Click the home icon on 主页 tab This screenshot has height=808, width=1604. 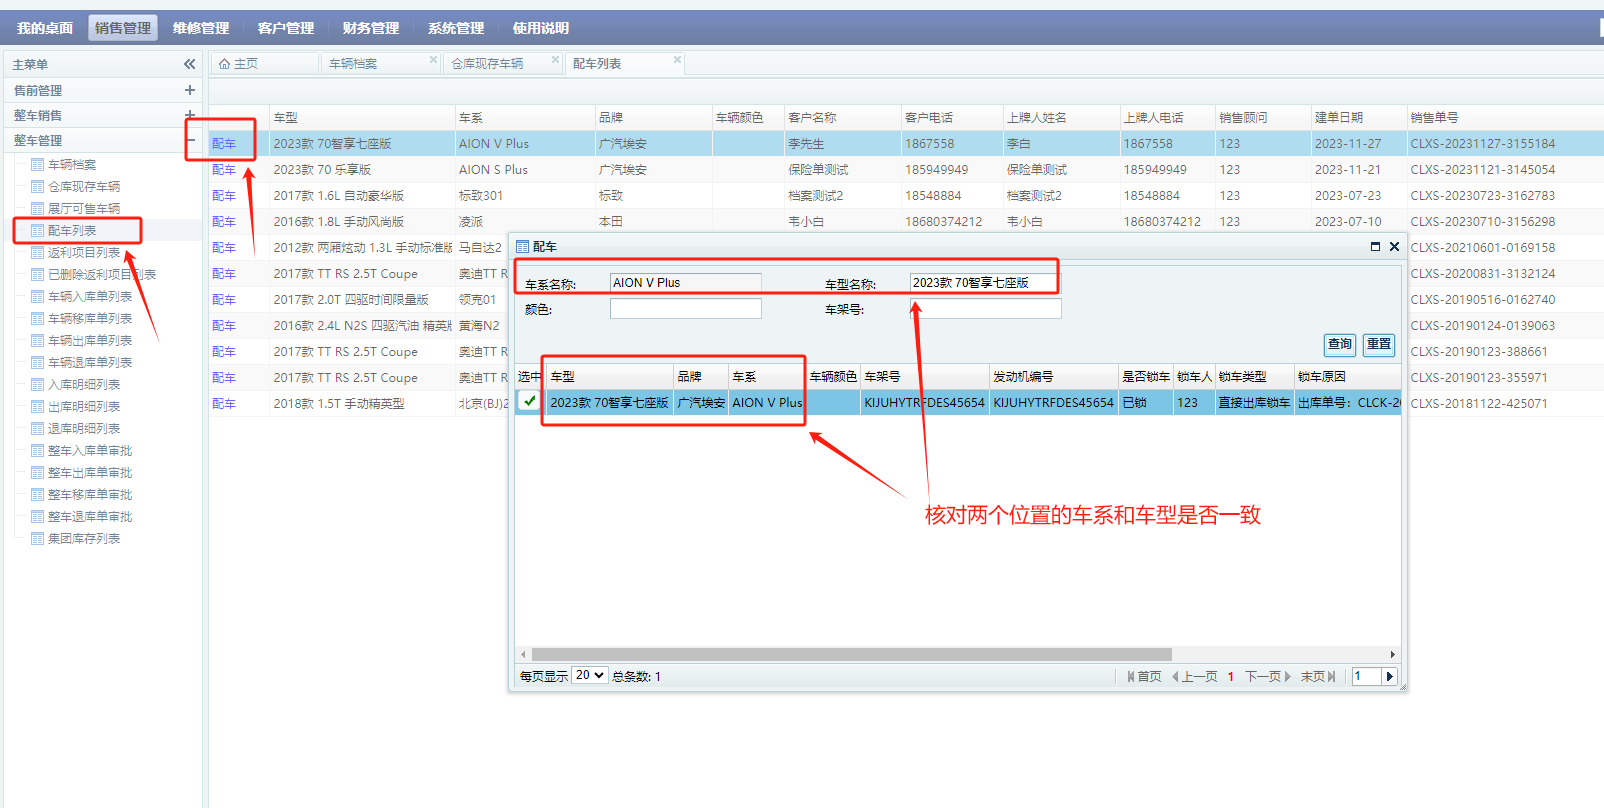tap(224, 64)
